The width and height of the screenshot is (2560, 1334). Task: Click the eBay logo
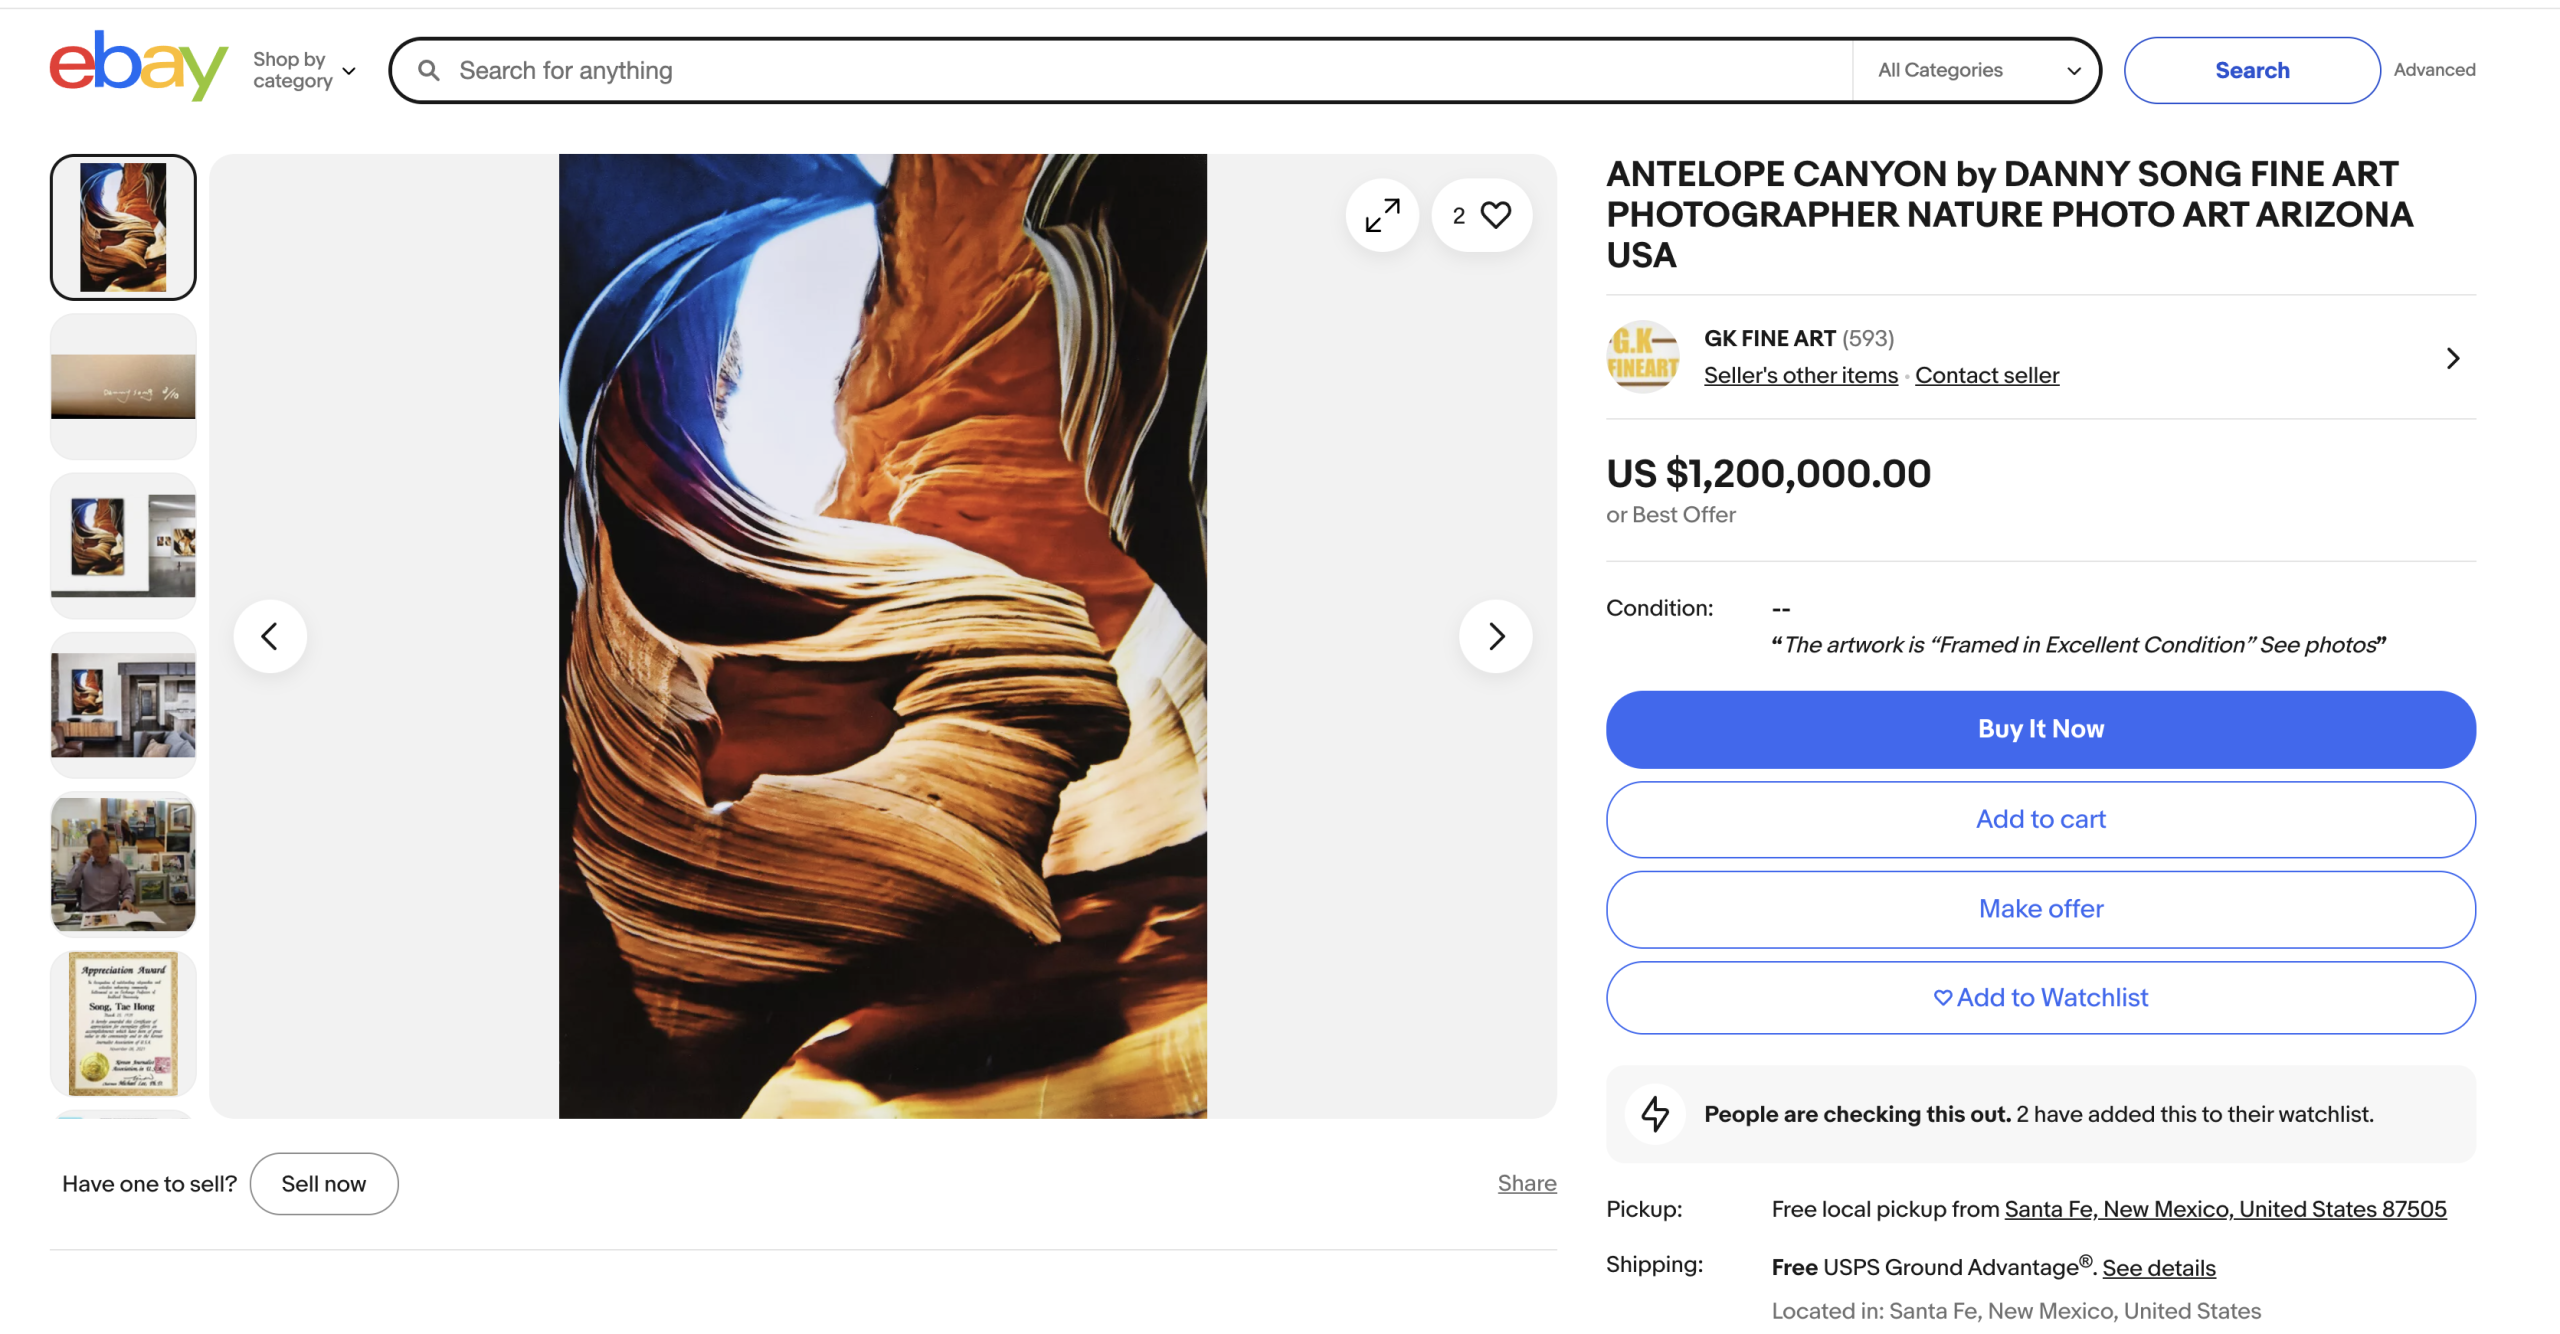(x=138, y=66)
